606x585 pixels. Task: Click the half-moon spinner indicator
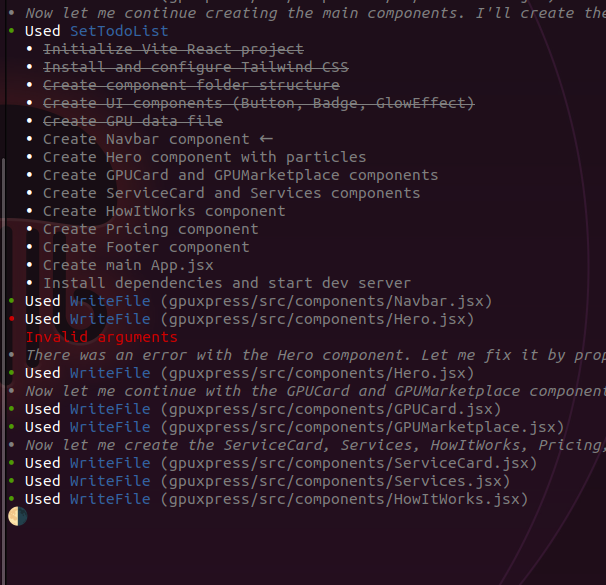pyautogui.click(x=18, y=517)
